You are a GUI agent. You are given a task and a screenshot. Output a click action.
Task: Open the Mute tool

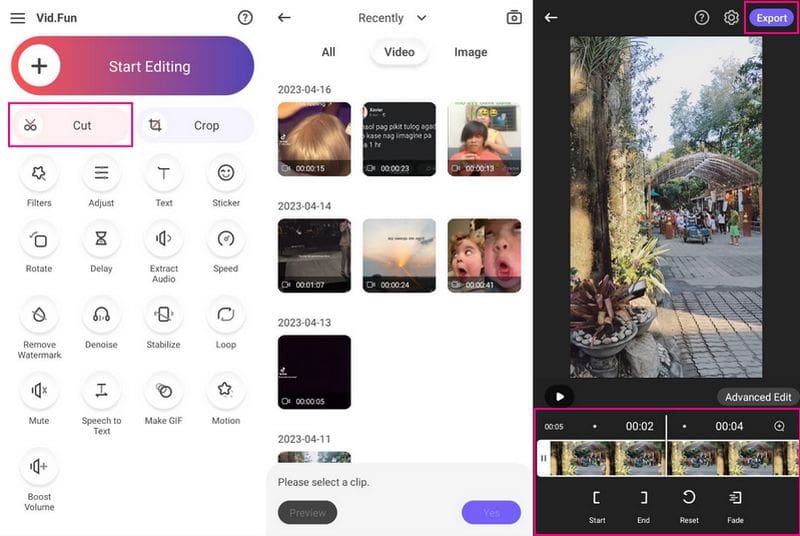(x=39, y=400)
